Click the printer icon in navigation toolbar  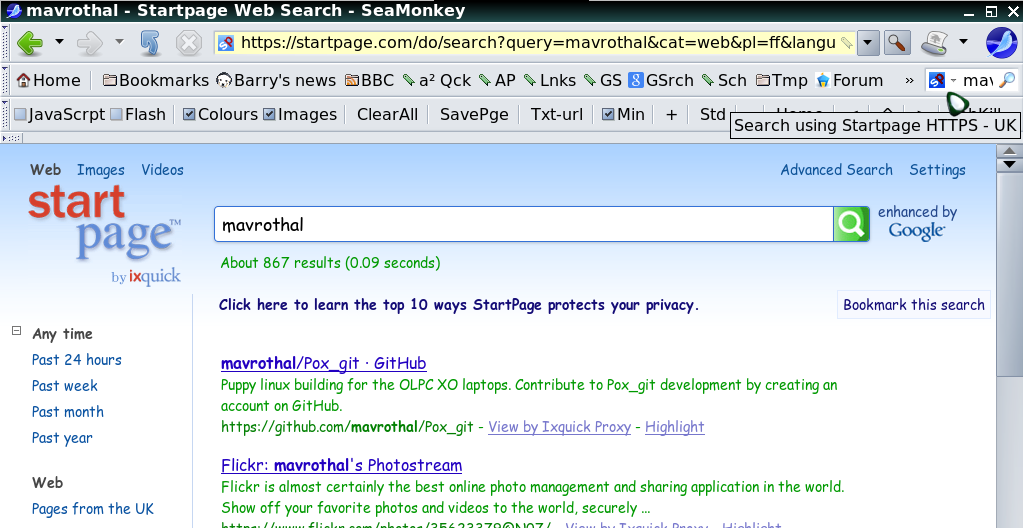pyautogui.click(x=934, y=43)
